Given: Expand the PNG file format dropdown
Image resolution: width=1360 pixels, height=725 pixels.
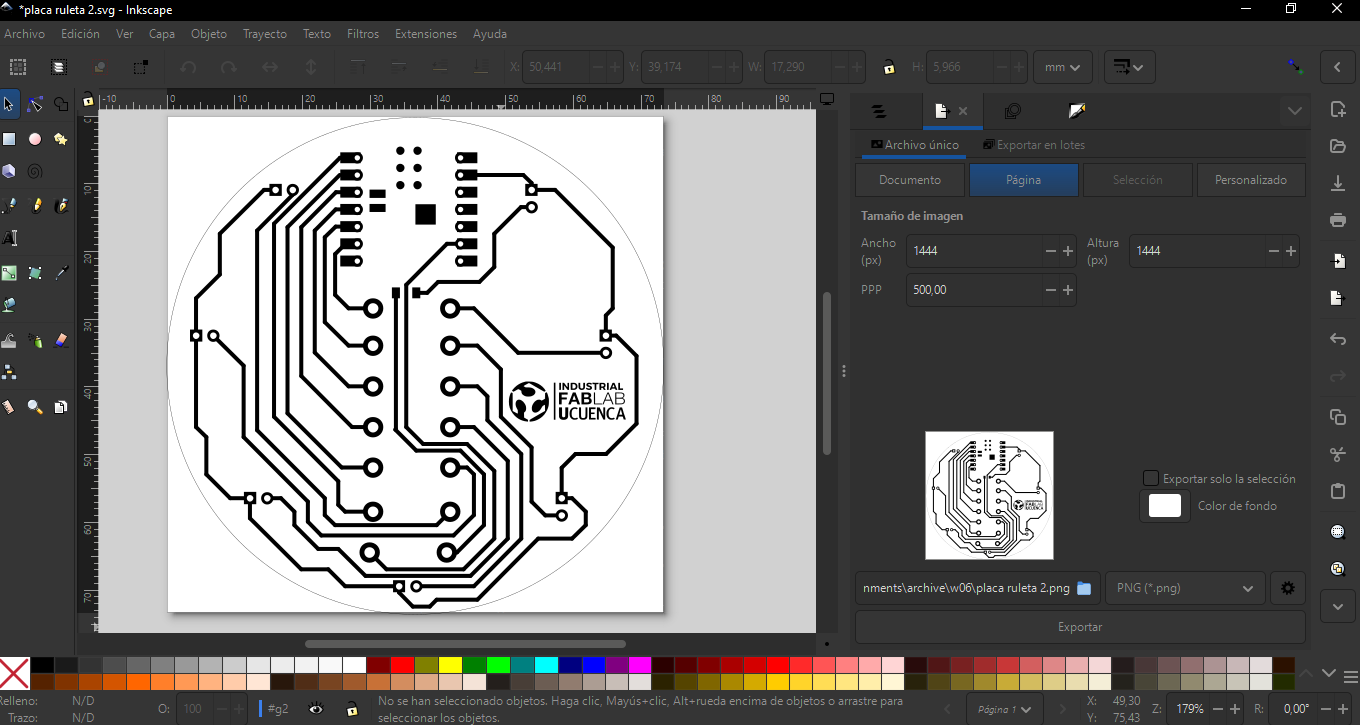Looking at the screenshot, I should (x=1184, y=588).
